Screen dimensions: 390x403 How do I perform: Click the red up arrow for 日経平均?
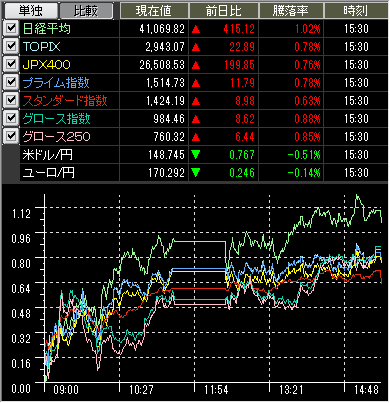click(x=196, y=29)
